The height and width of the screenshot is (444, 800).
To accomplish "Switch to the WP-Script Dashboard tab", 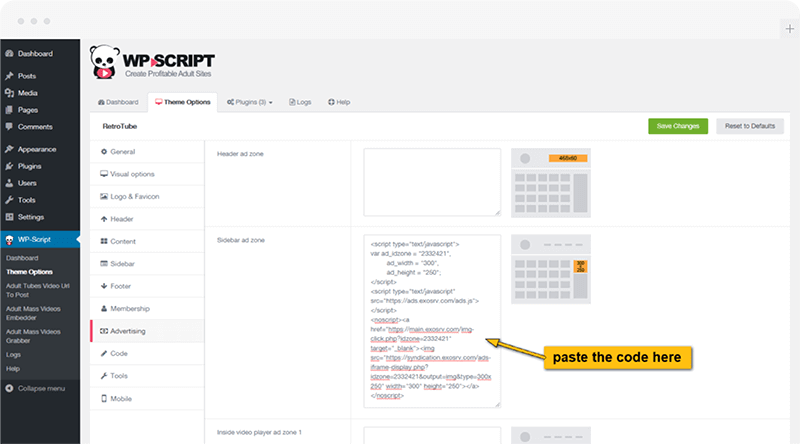I will coord(118,102).
